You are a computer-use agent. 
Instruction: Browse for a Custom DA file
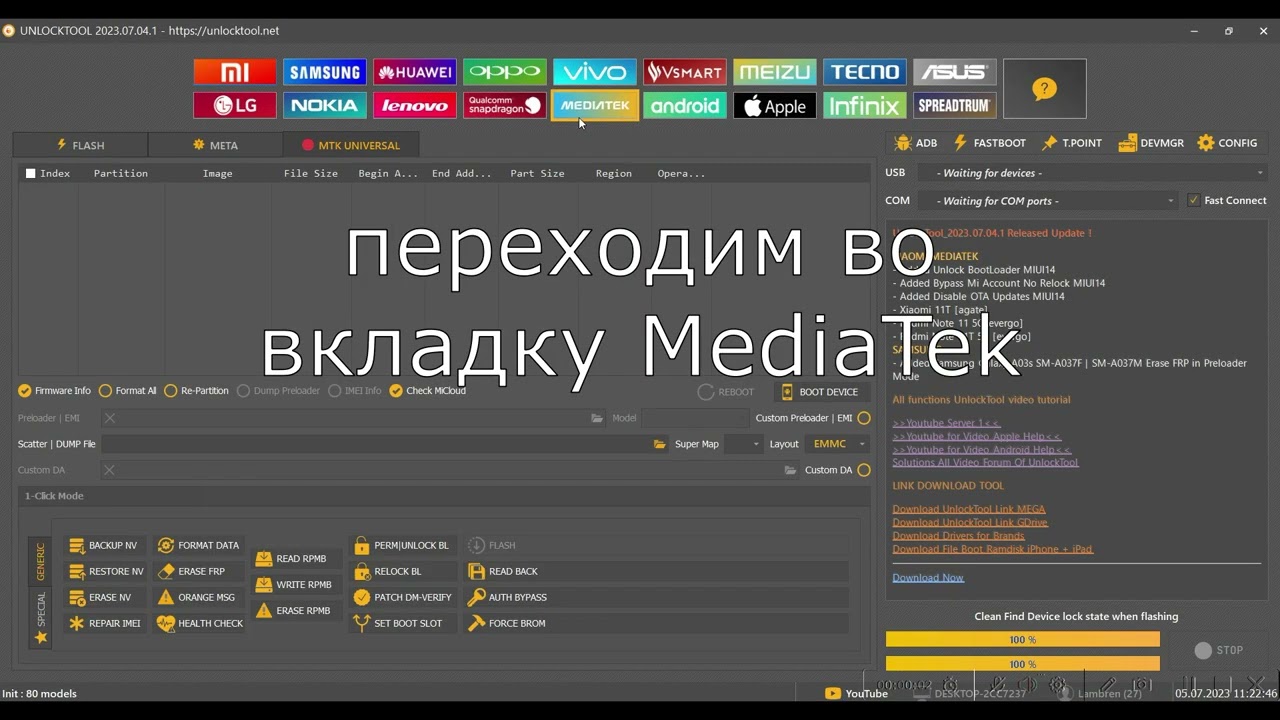click(x=790, y=470)
